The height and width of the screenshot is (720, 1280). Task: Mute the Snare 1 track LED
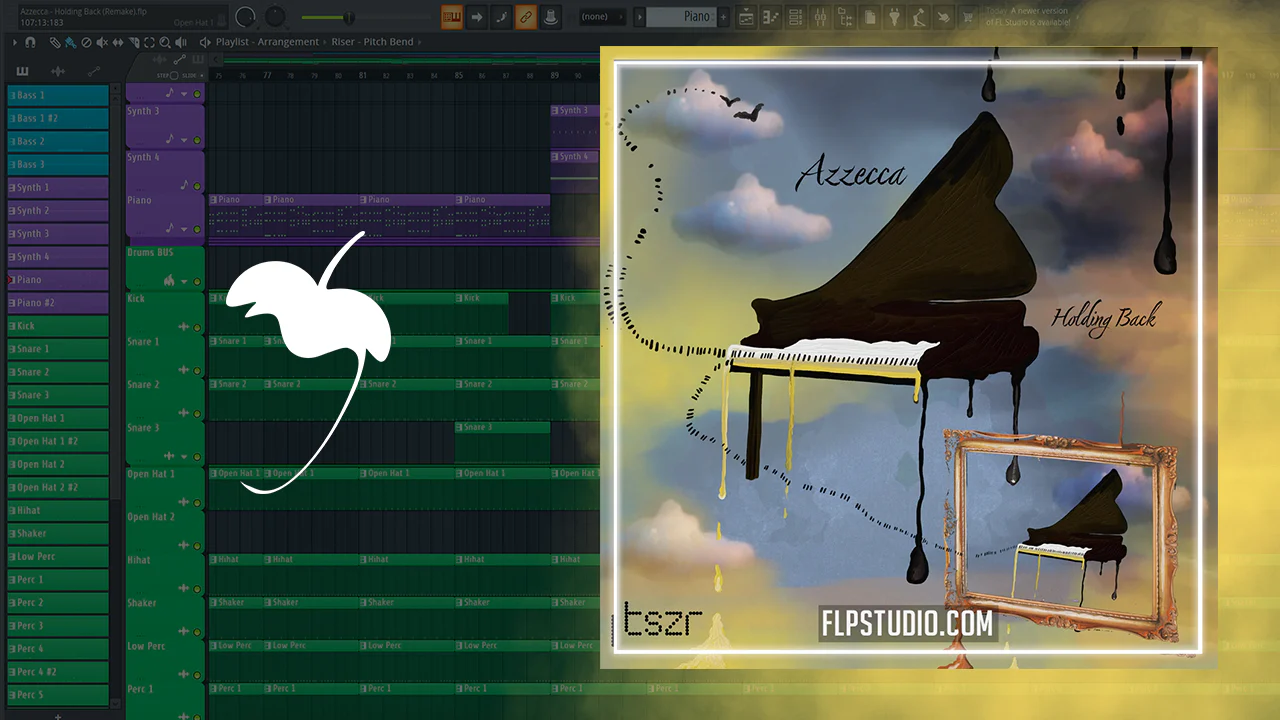(197, 371)
